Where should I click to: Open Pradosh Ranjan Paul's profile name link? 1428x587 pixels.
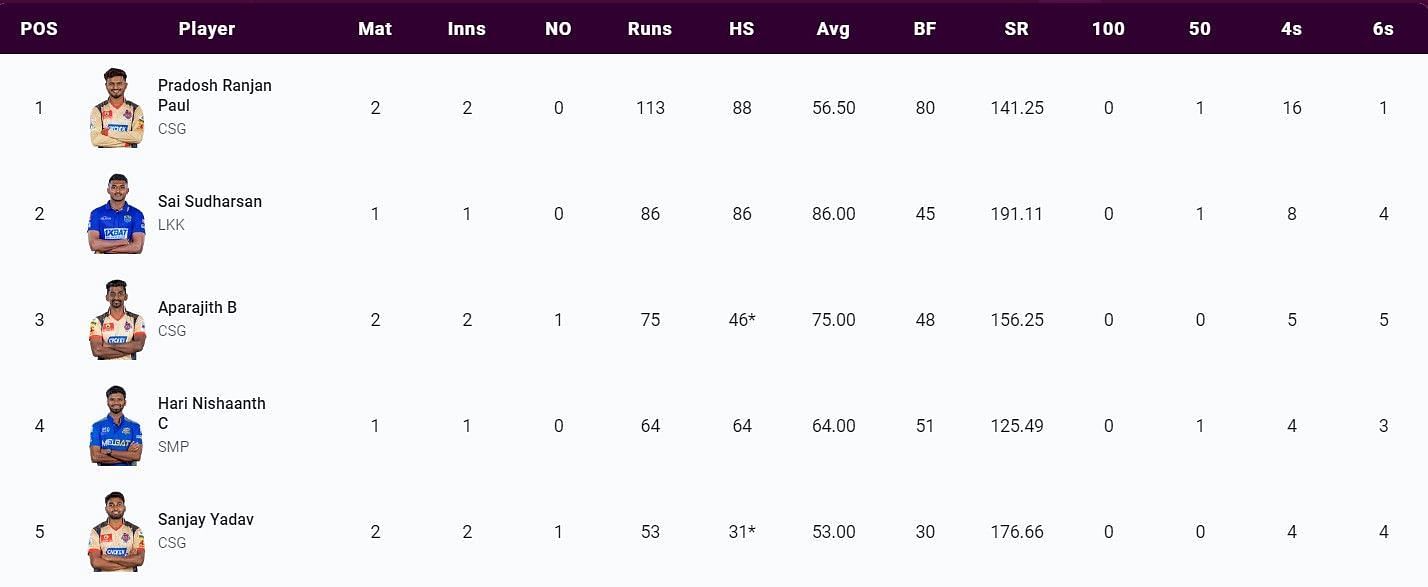click(x=215, y=96)
